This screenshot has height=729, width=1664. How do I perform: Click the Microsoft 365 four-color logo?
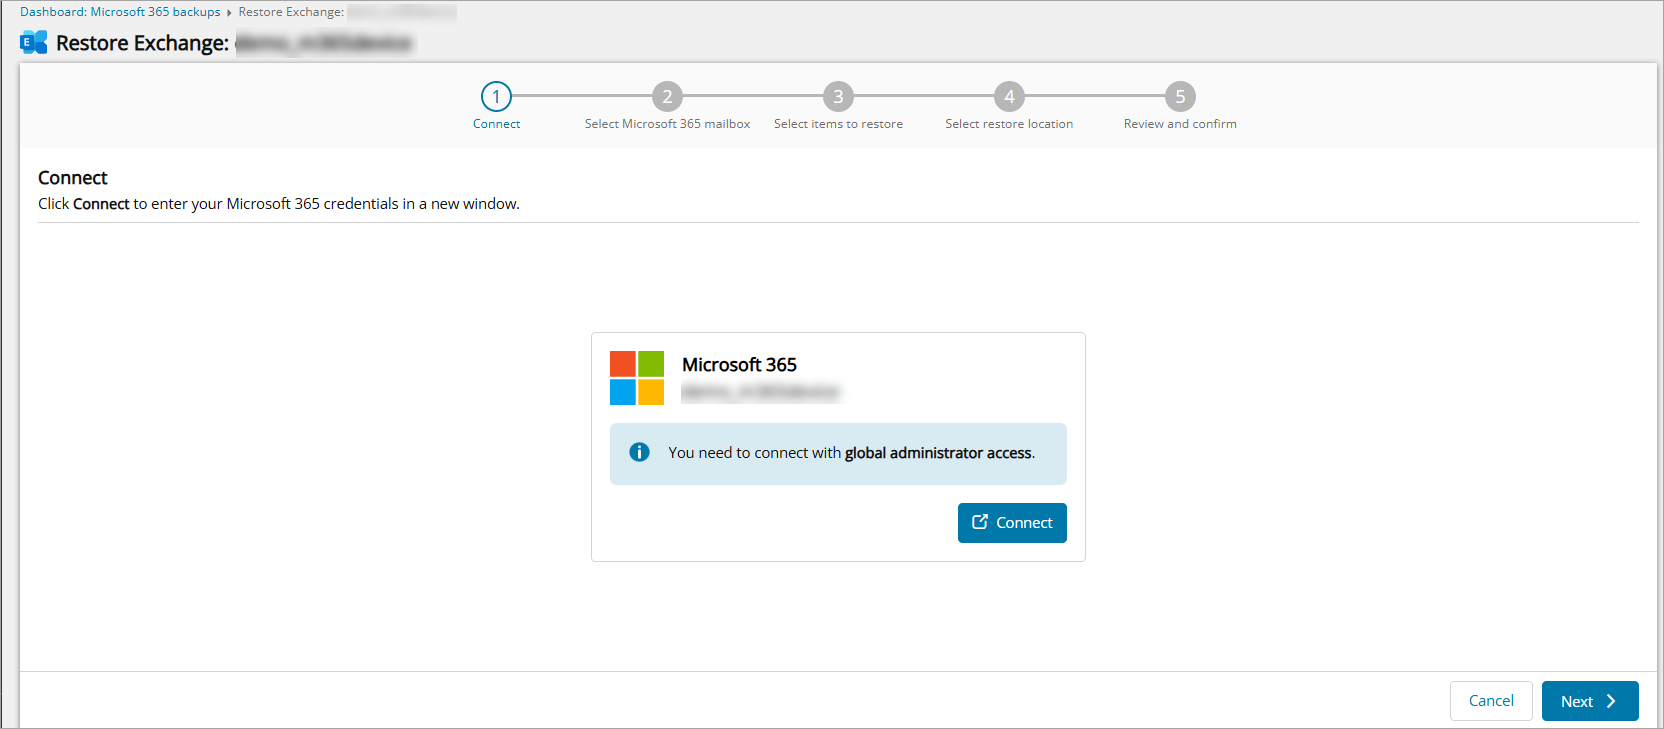point(637,378)
